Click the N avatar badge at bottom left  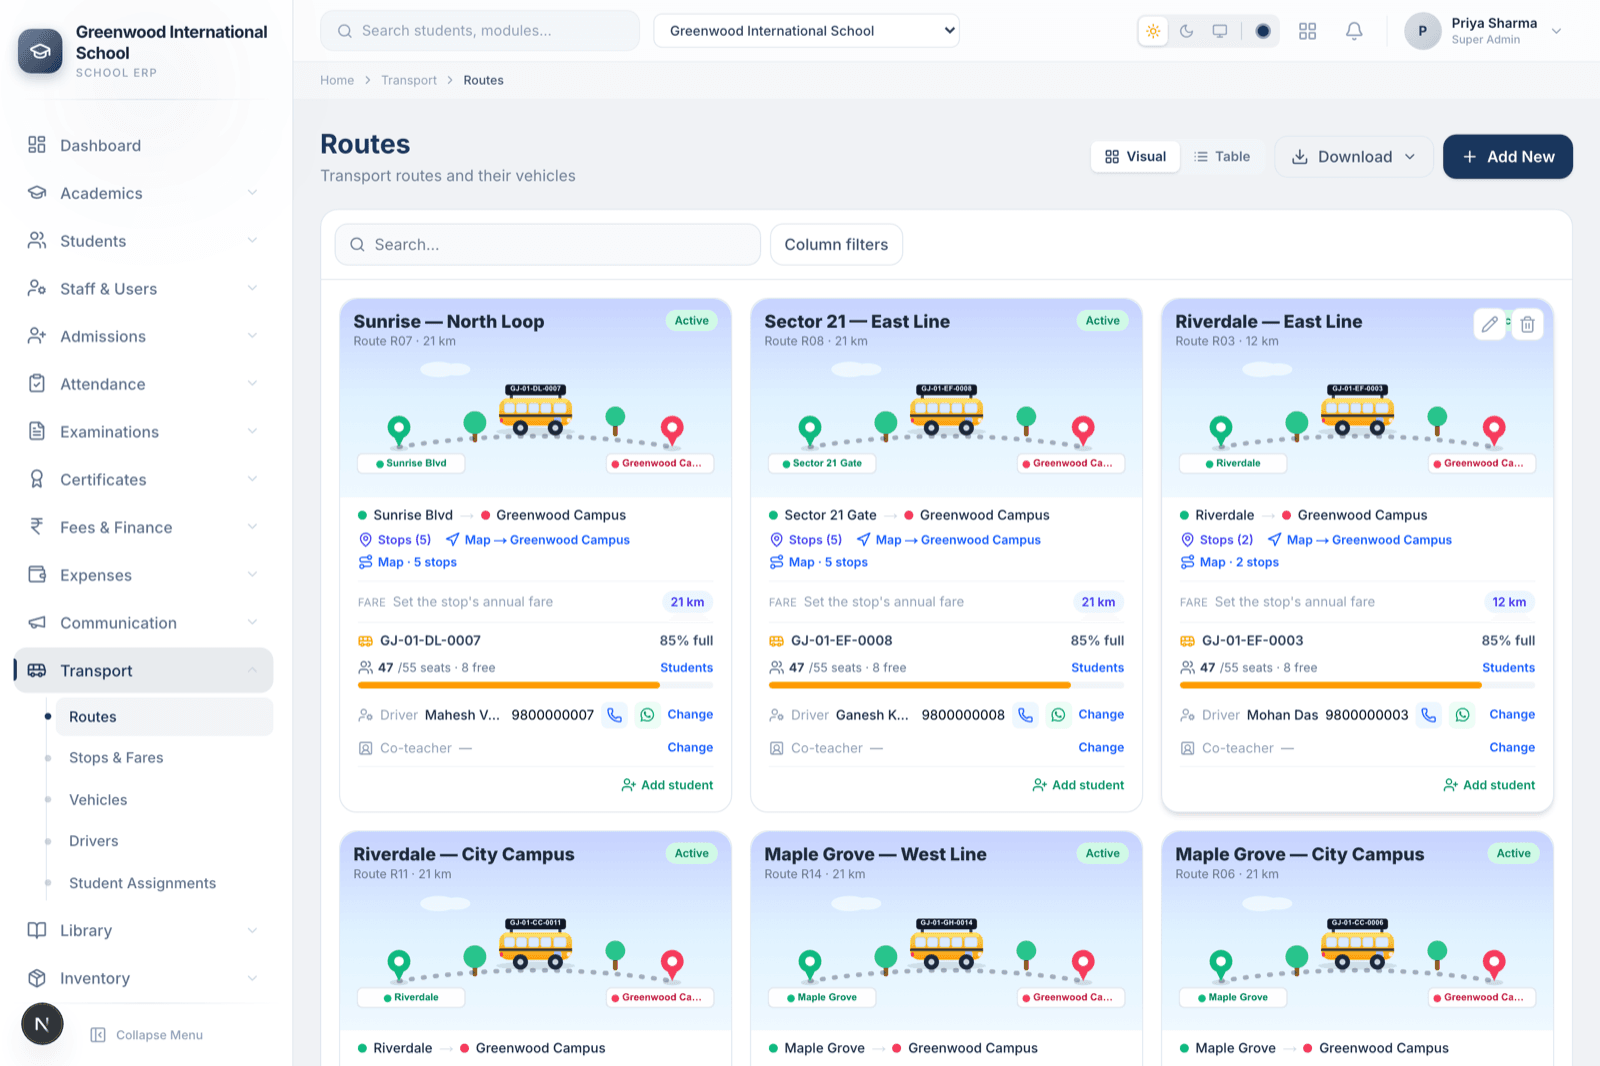pos(42,1023)
